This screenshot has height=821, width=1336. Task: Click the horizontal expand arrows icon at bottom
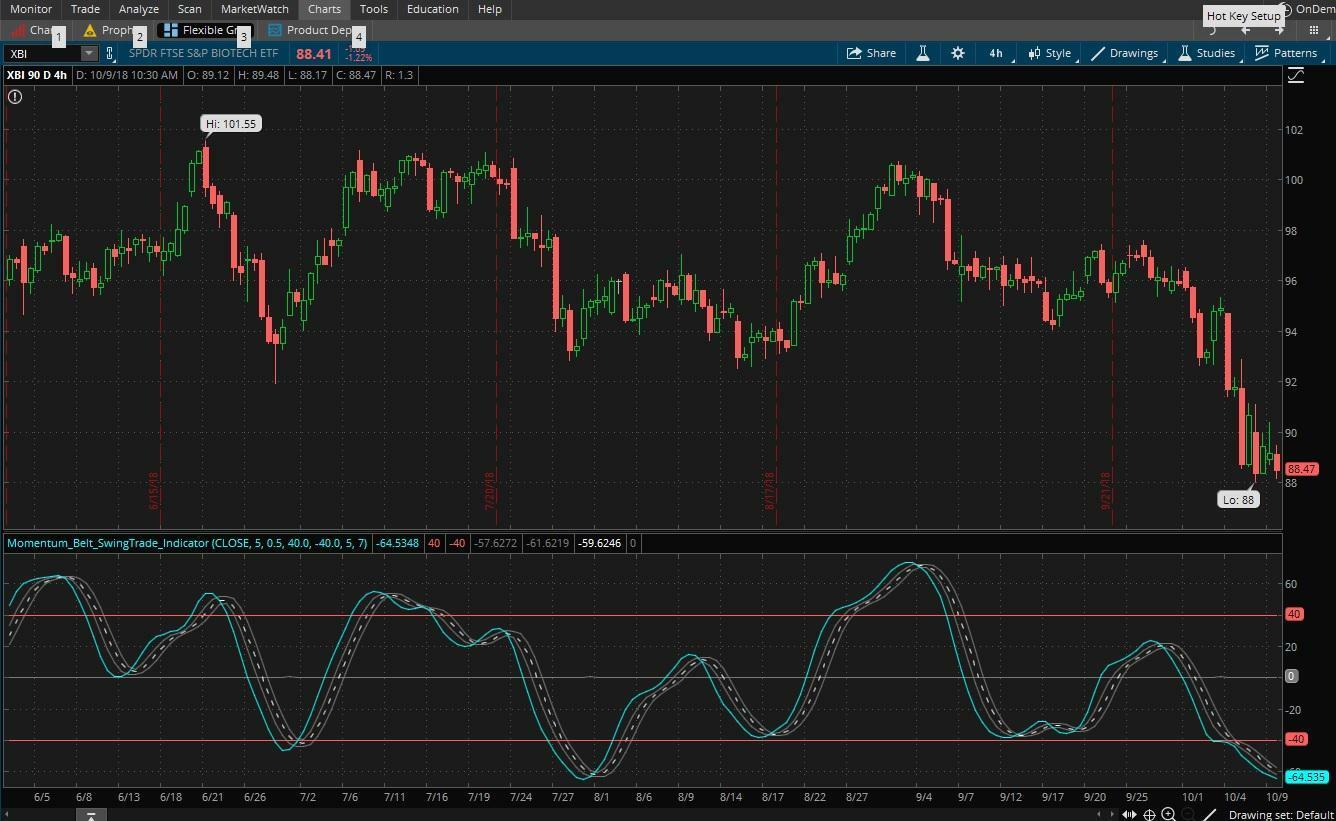point(1129,815)
